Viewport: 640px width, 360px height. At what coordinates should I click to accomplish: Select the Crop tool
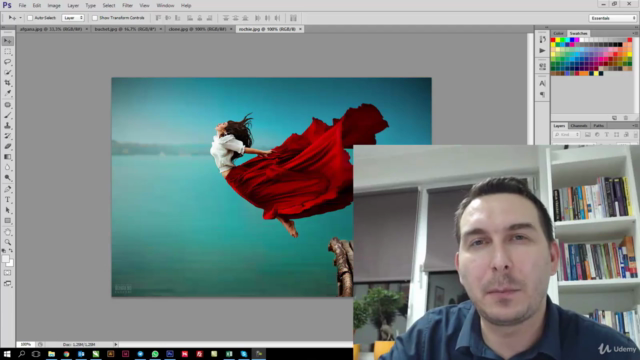8,83
